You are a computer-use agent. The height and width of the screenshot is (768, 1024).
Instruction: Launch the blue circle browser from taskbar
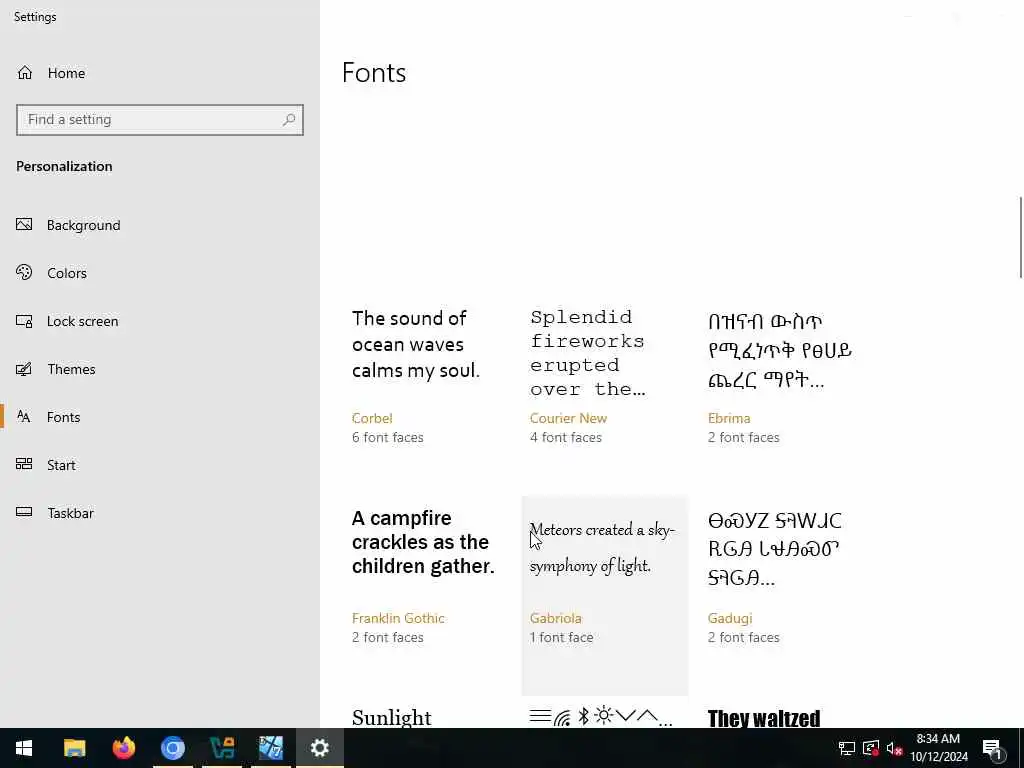[173, 748]
